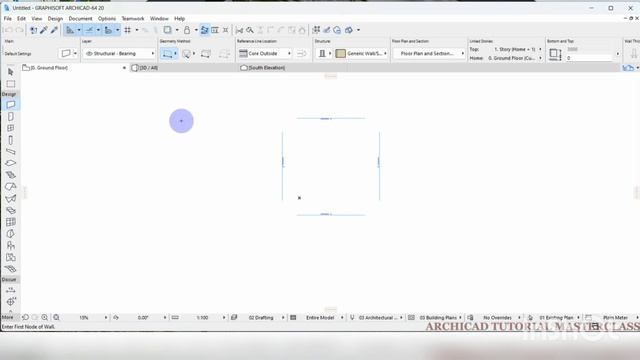
Task: Select the Shell tool in the toolbox
Action: (11, 199)
